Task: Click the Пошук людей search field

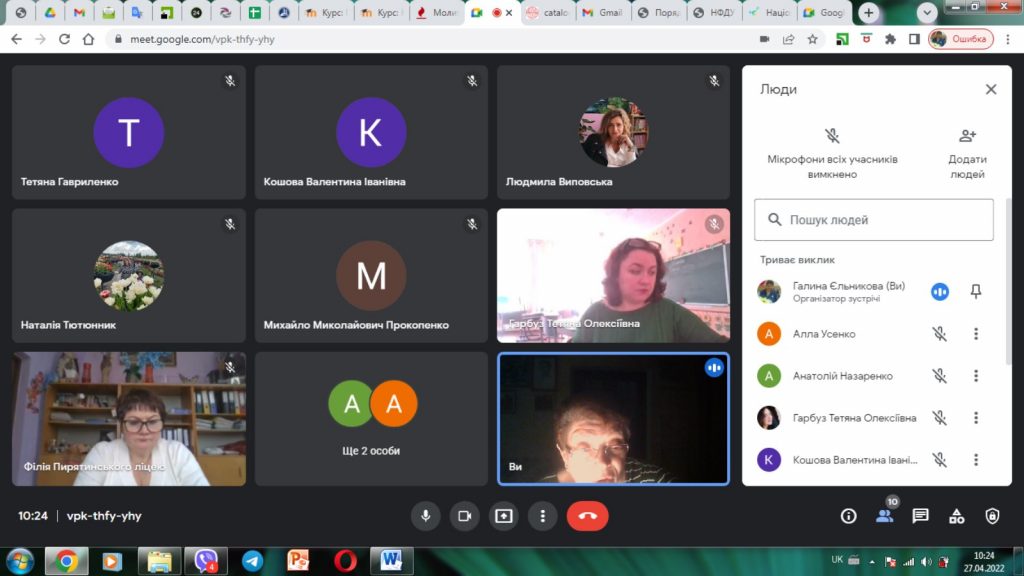Action: pos(873,220)
